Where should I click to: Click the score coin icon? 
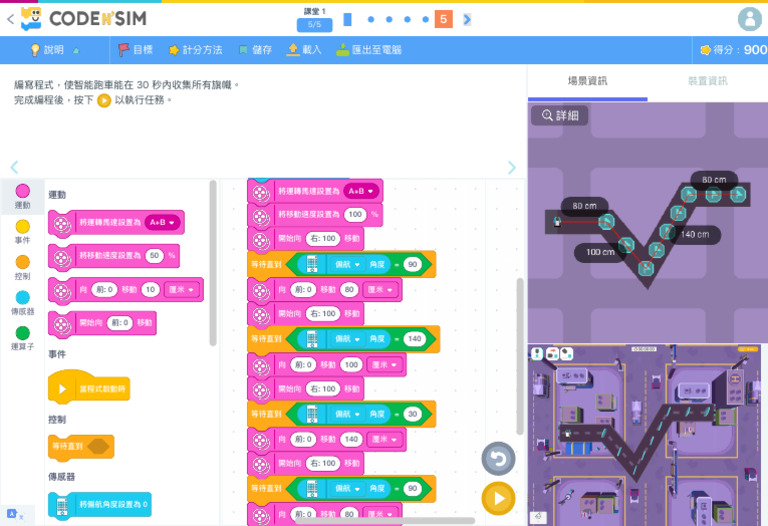coord(705,50)
